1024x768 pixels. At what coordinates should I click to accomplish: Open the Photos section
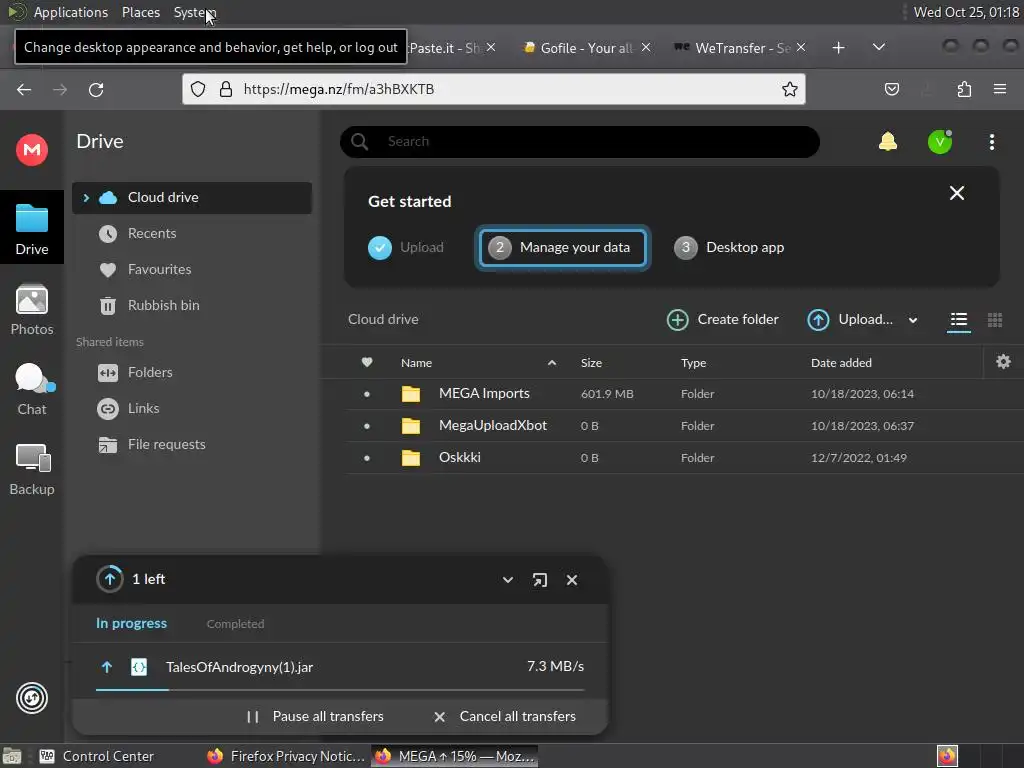[31, 310]
